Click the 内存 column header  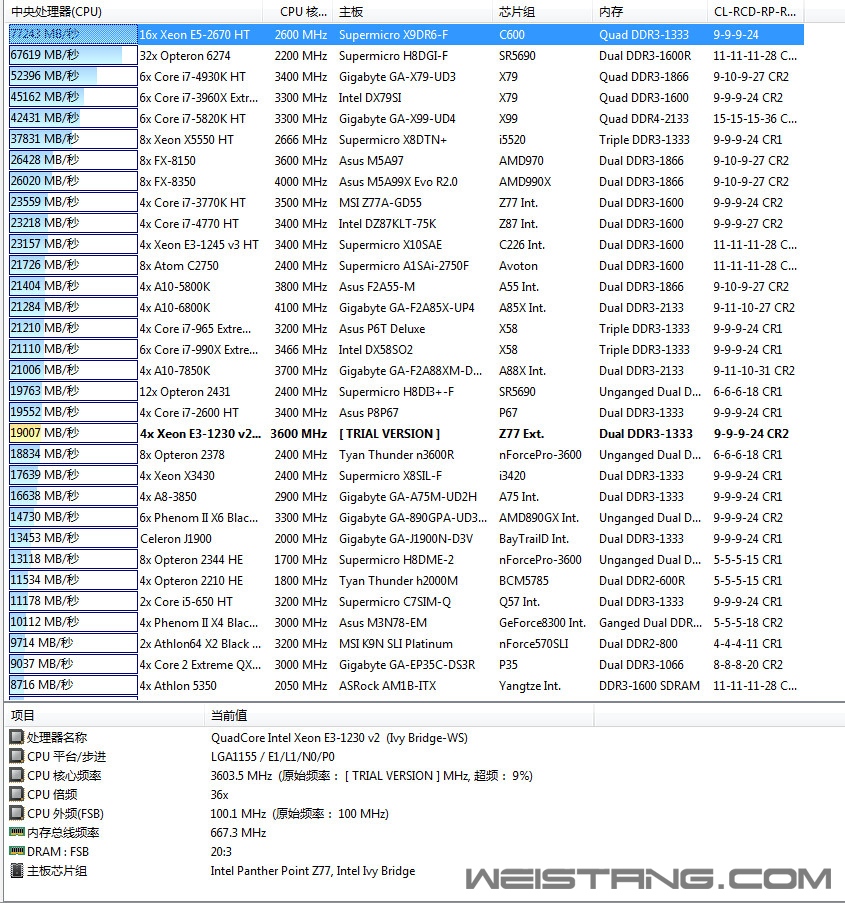click(x=611, y=12)
